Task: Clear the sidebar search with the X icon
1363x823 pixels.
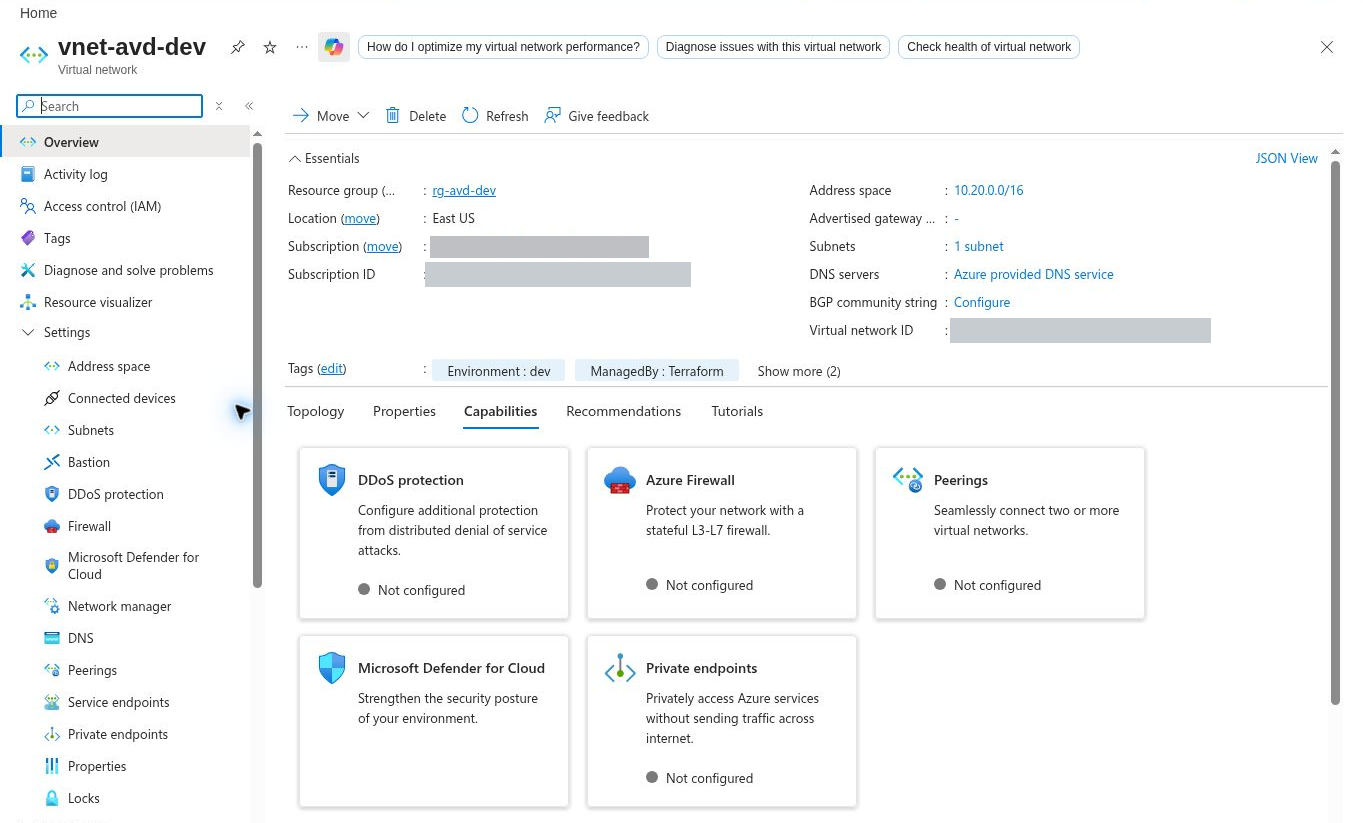Action: [x=219, y=106]
